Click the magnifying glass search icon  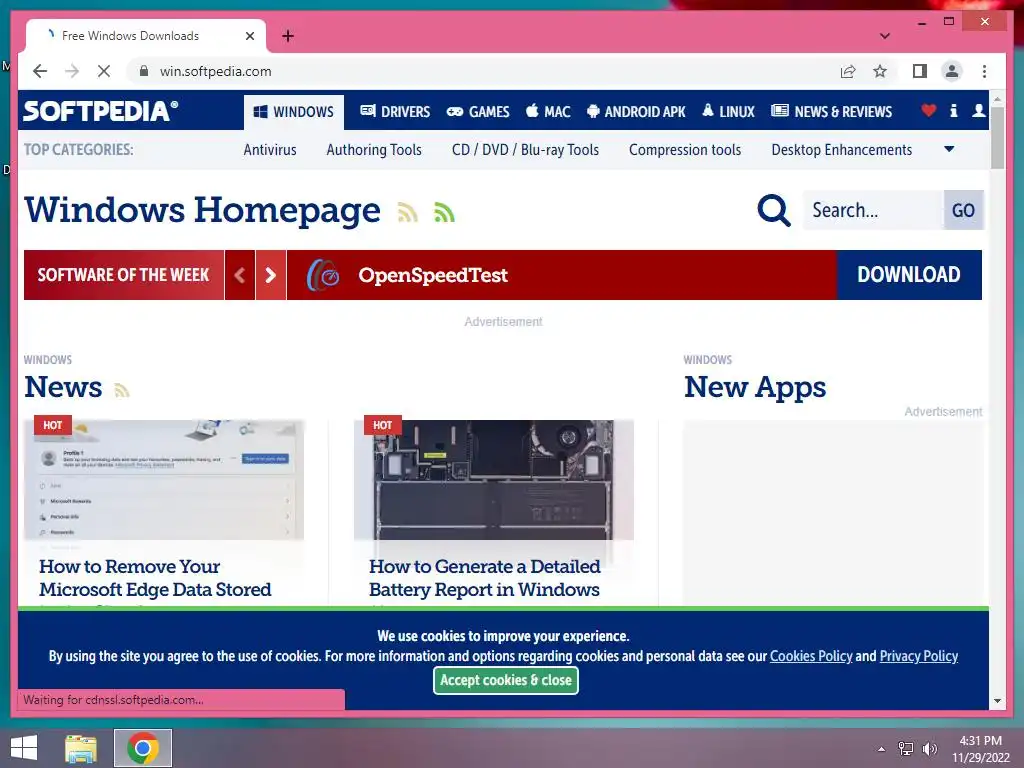774,210
